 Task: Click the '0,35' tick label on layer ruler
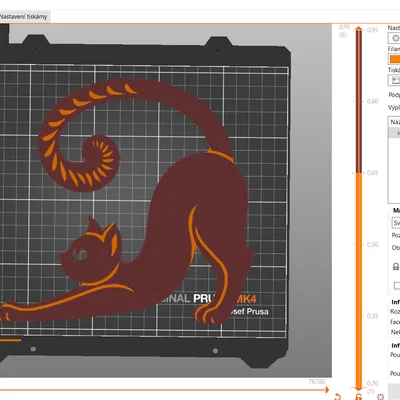point(372,315)
